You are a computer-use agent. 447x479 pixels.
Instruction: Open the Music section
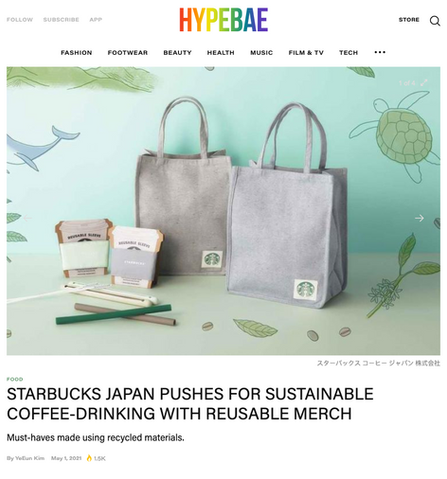click(262, 53)
